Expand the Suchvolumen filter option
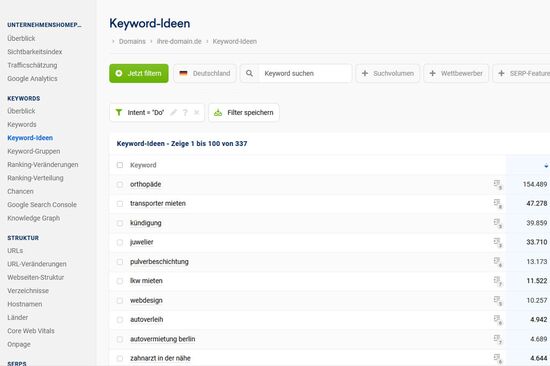 (388, 73)
